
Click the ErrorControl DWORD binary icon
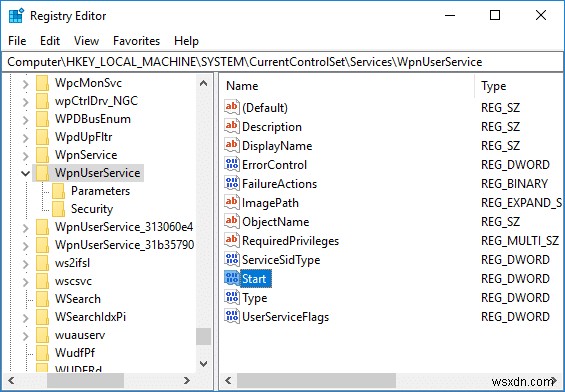tap(232, 165)
